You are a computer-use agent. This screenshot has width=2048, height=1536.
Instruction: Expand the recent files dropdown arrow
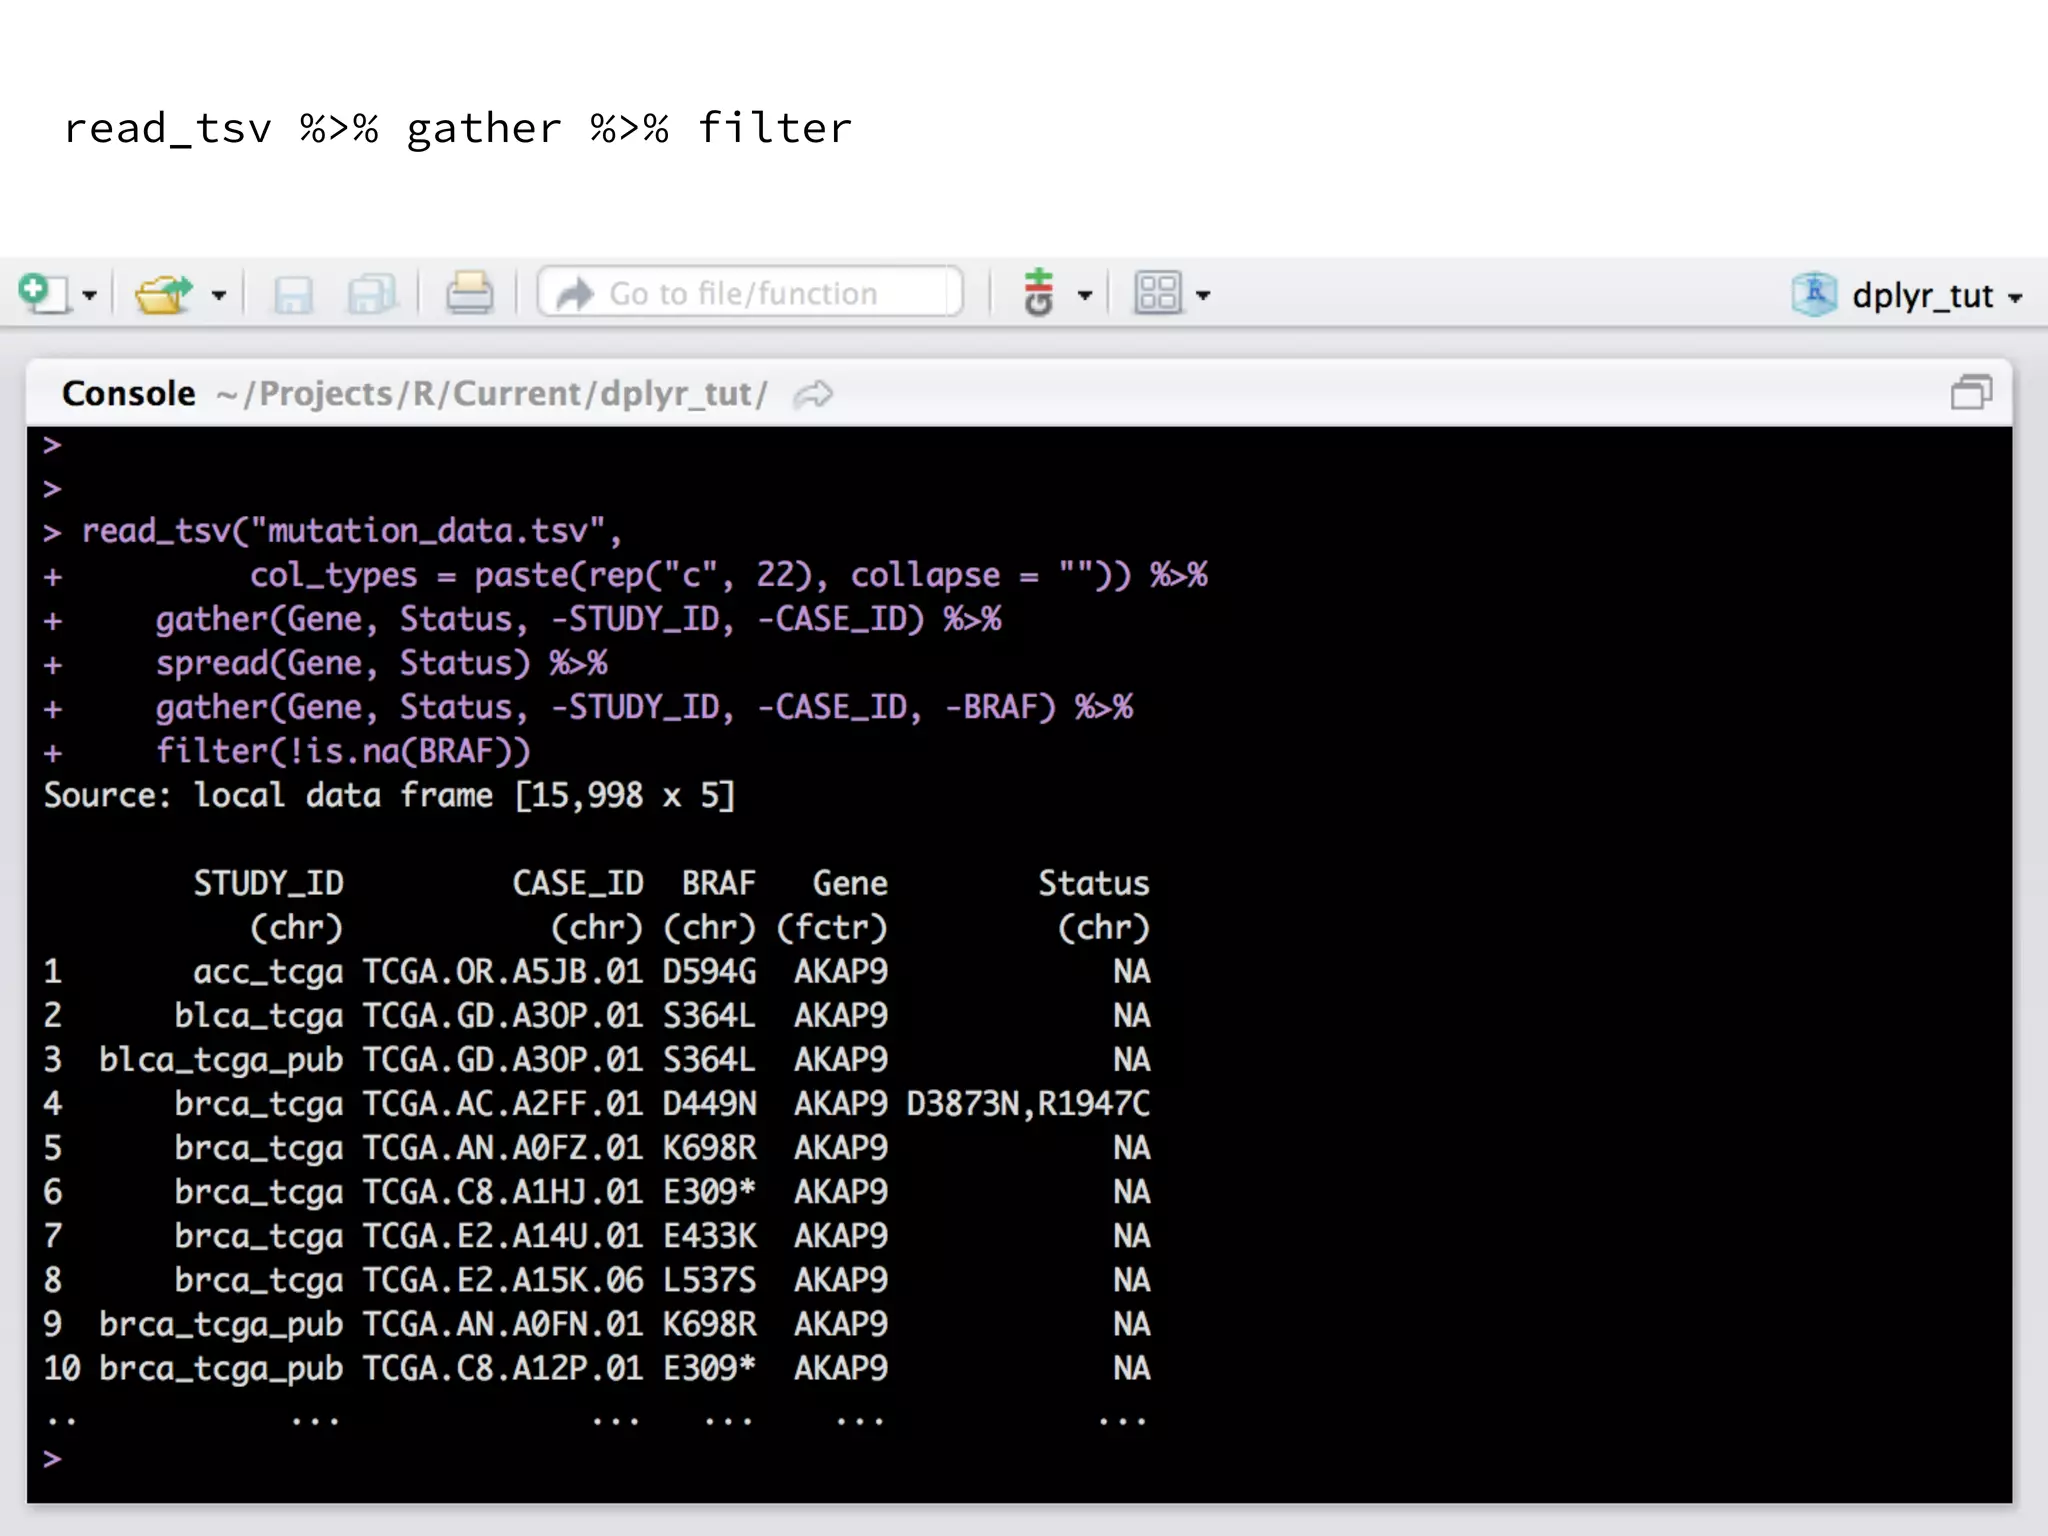218,295
